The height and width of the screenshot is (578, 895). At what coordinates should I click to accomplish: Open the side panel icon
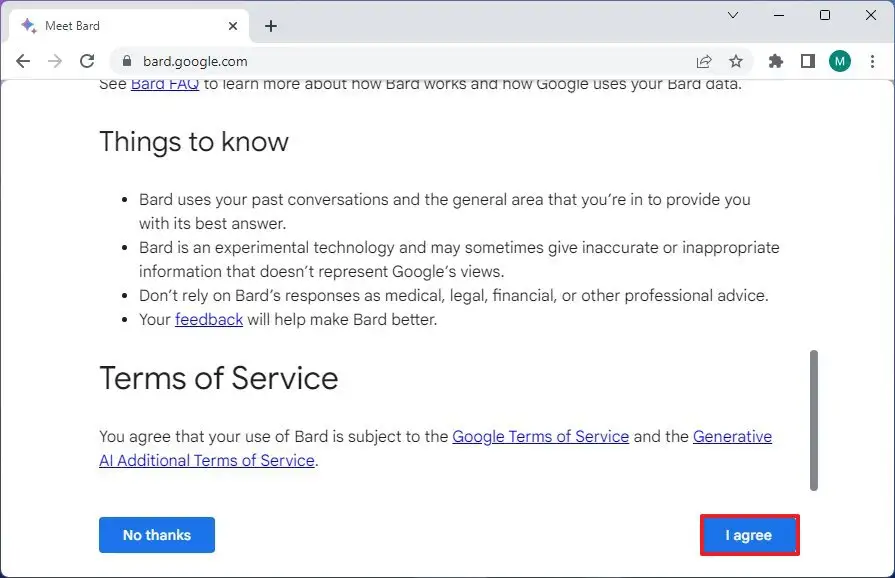pos(808,60)
